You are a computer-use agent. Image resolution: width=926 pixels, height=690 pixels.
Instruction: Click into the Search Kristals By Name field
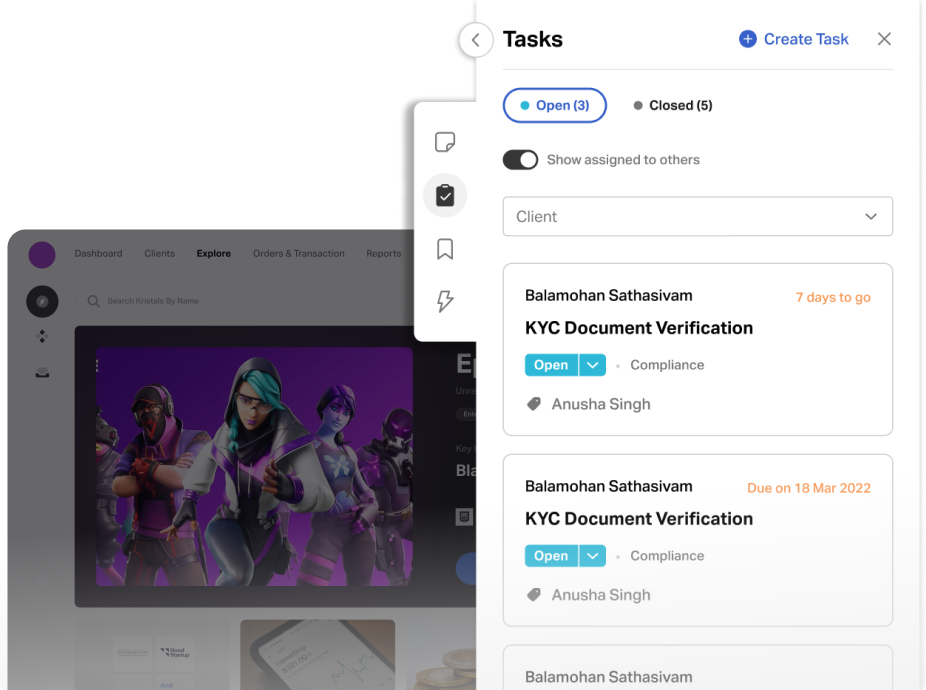click(153, 301)
